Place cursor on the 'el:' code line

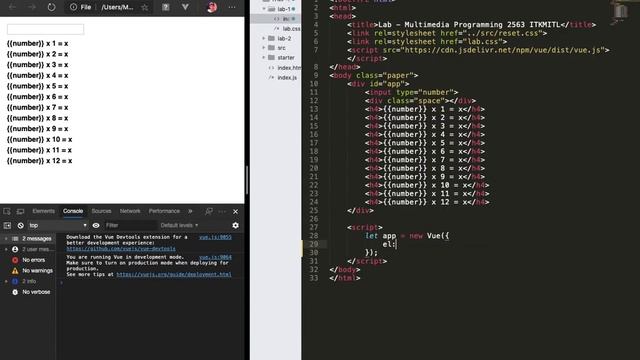(389, 244)
